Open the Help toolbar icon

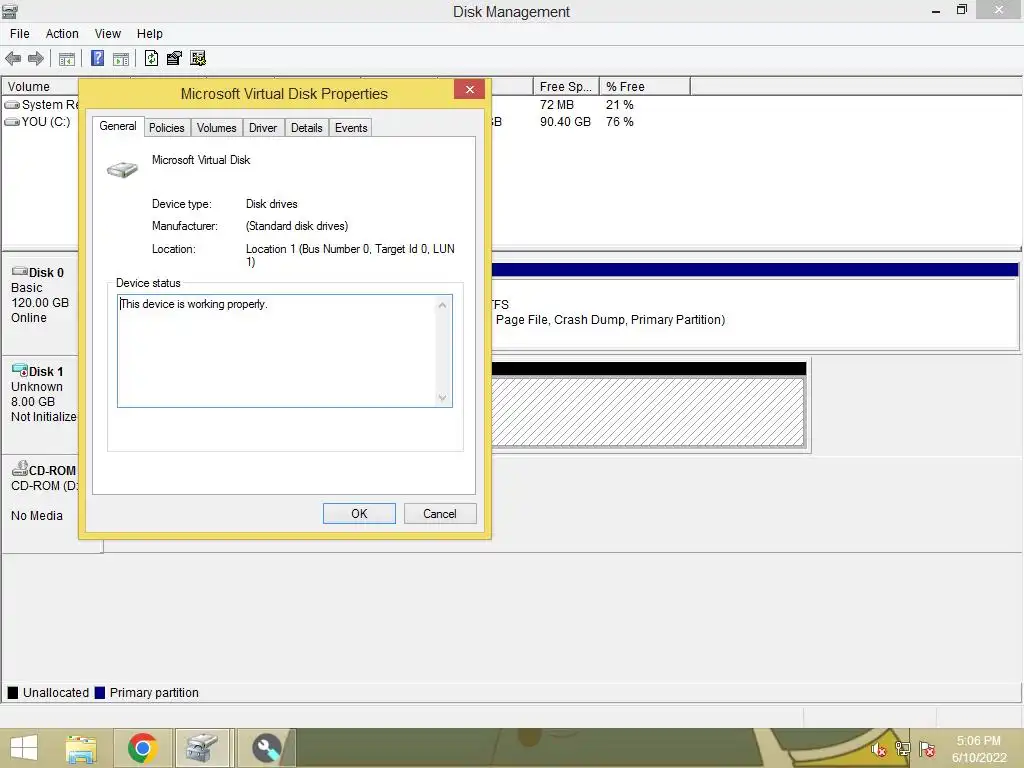[x=97, y=59]
